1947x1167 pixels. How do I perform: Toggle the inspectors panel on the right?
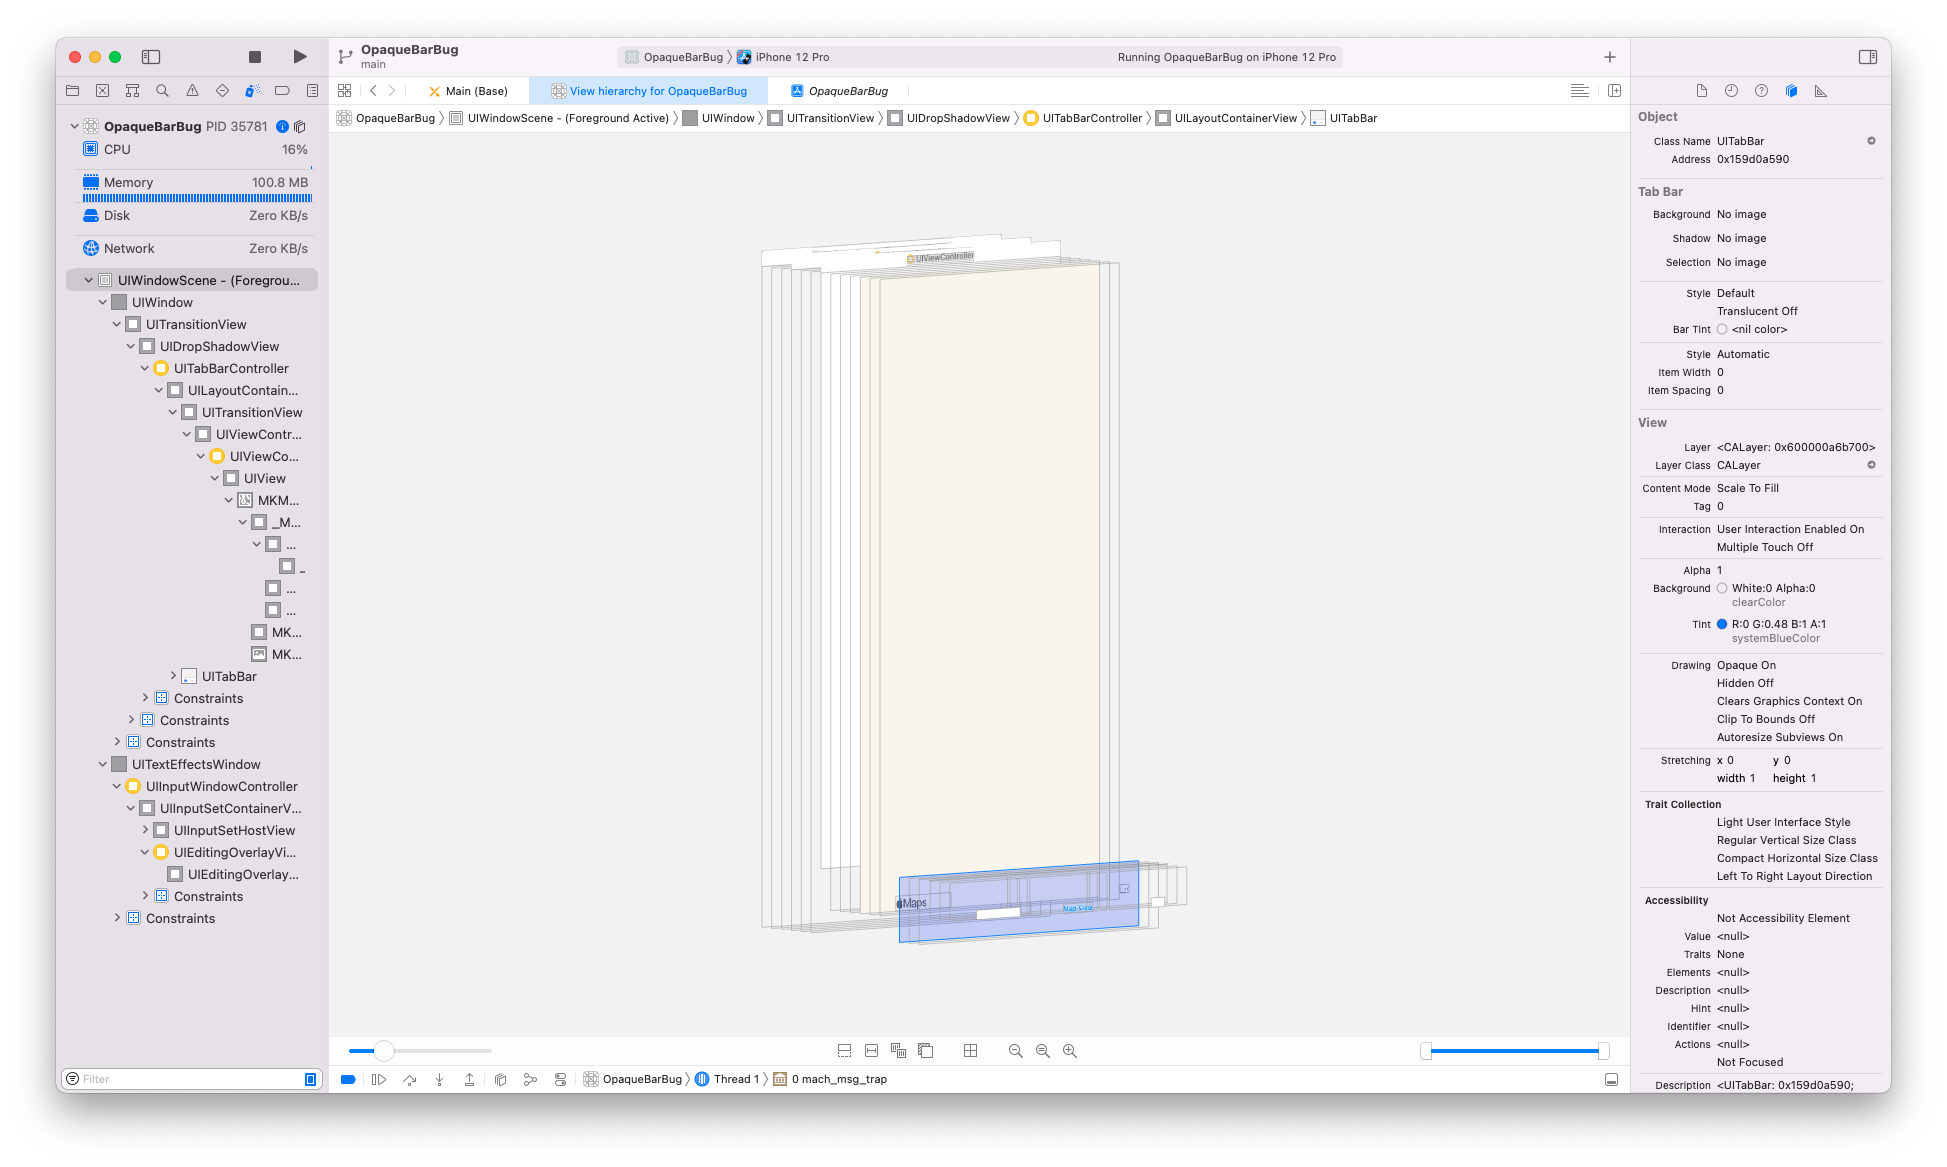click(1867, 57)
